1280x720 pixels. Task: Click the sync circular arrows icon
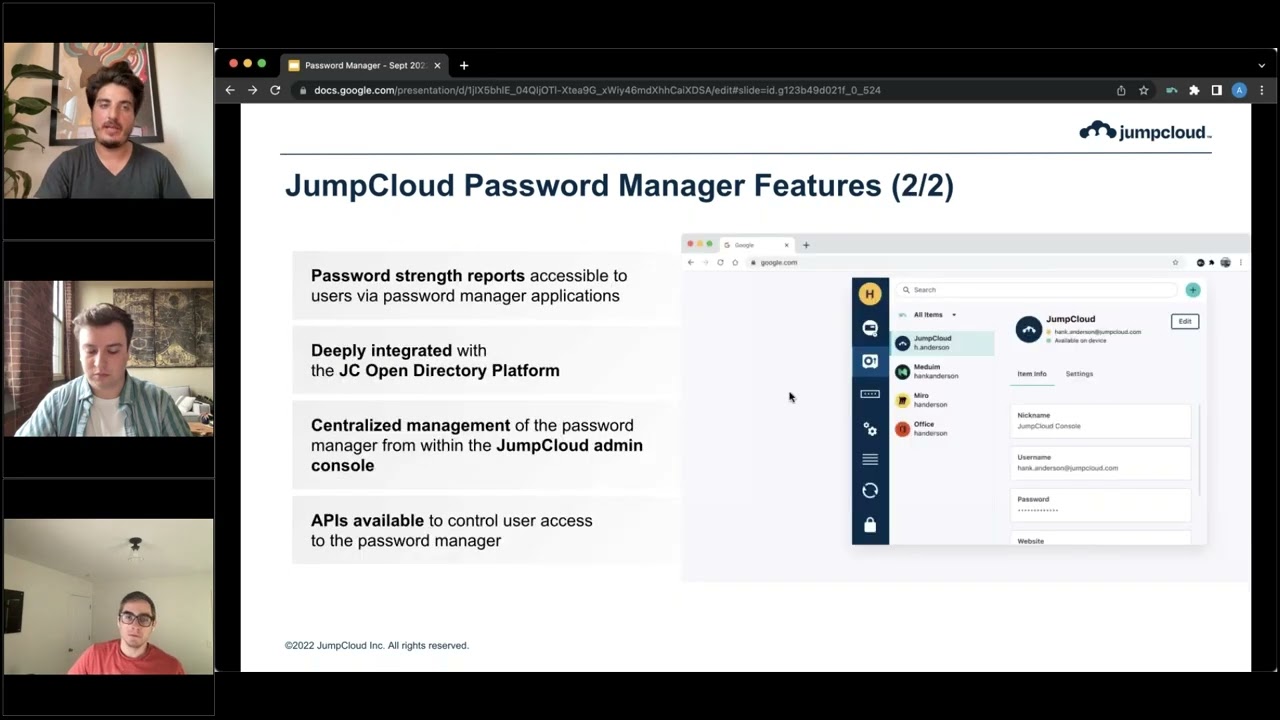pos(870,490)
